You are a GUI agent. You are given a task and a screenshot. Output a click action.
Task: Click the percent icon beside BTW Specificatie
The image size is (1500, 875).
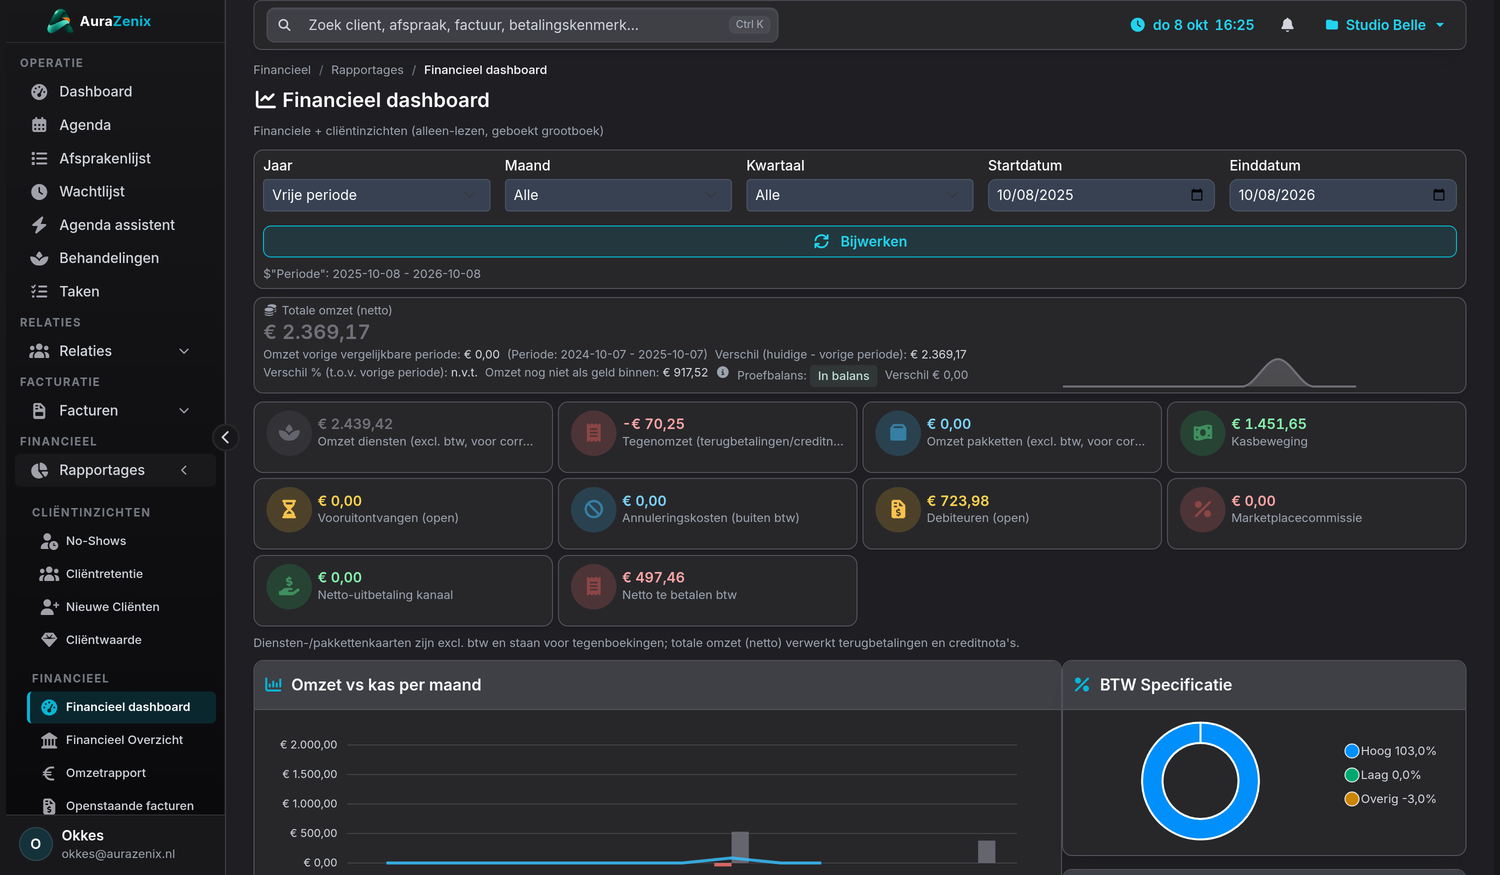pyautogui.click(x=1082, y=685)
